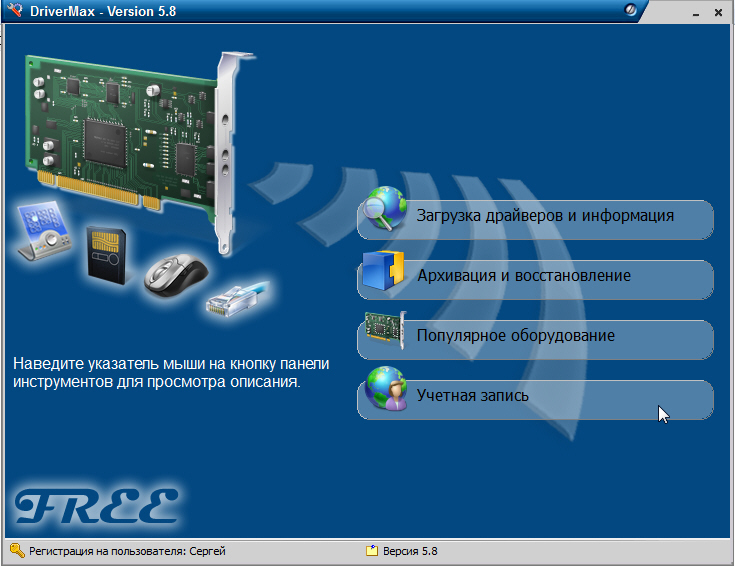
Task: Click the PCI card icon beside Популярное оборудование
Action: point(385,330)
